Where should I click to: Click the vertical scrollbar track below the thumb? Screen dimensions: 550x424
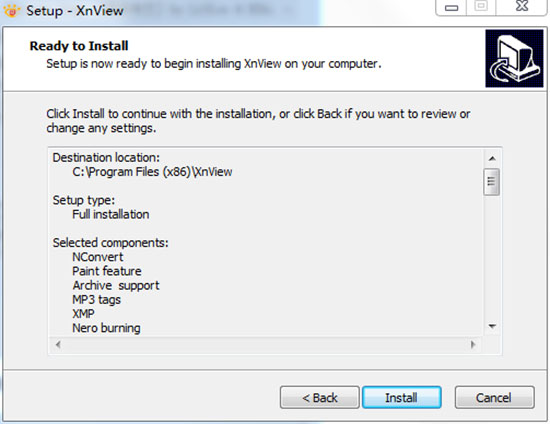click(492, 257)
